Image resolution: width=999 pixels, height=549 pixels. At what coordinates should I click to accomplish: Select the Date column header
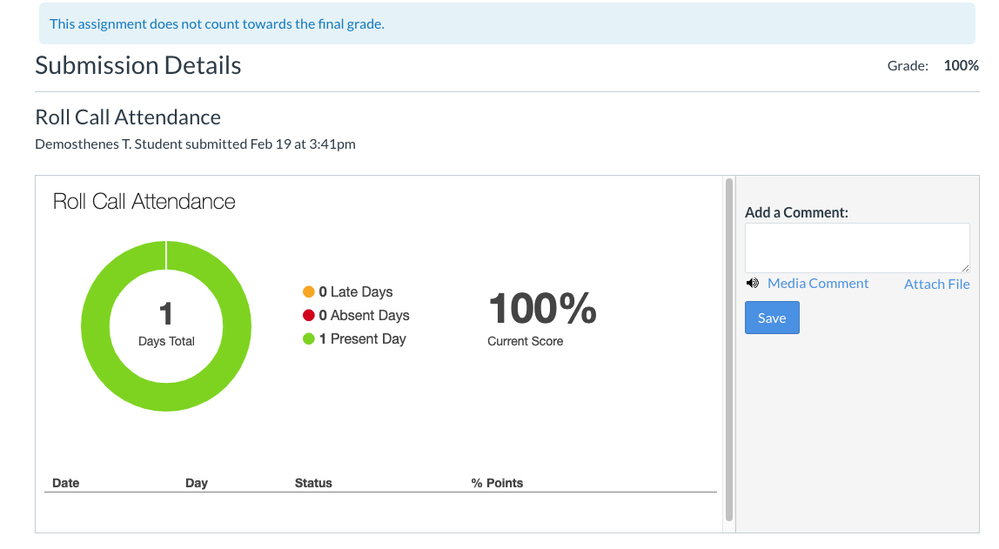point(66,483)
